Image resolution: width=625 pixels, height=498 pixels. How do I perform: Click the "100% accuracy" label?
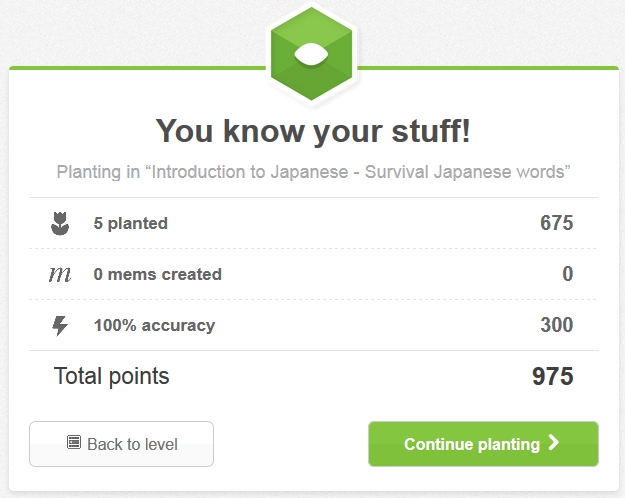pyautogui.click(x=154, y=325)
